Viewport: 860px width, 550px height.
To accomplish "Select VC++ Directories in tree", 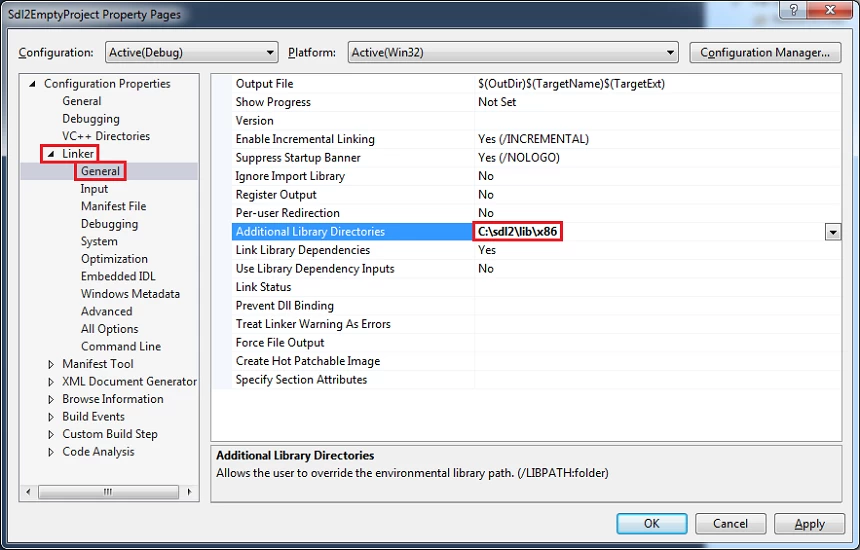I will coord(105,136).
